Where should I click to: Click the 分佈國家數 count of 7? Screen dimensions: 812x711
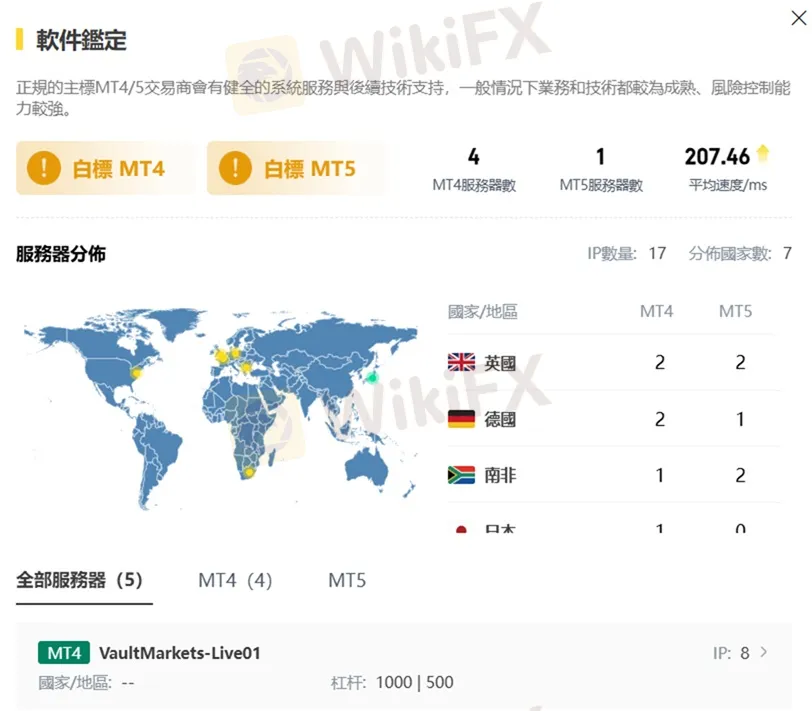click(784, 253)
